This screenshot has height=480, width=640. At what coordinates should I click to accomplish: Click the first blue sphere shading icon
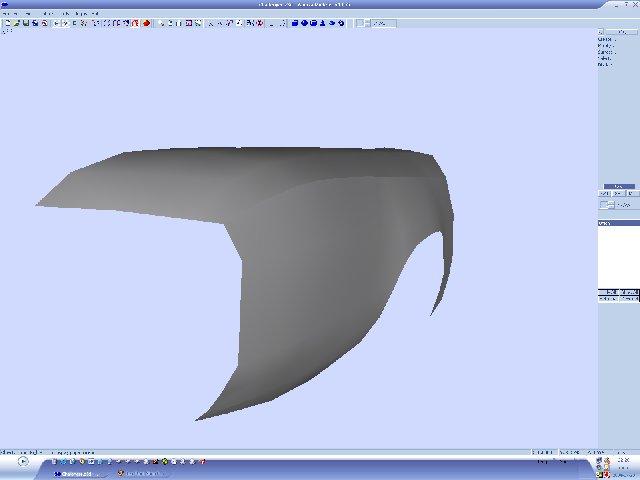point(295,22)
